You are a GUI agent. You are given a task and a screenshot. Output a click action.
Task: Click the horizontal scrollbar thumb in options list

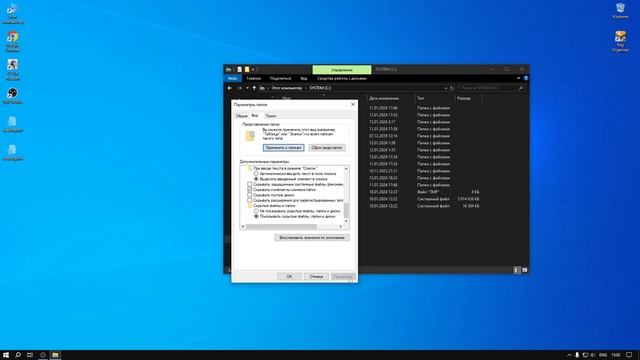281,227
